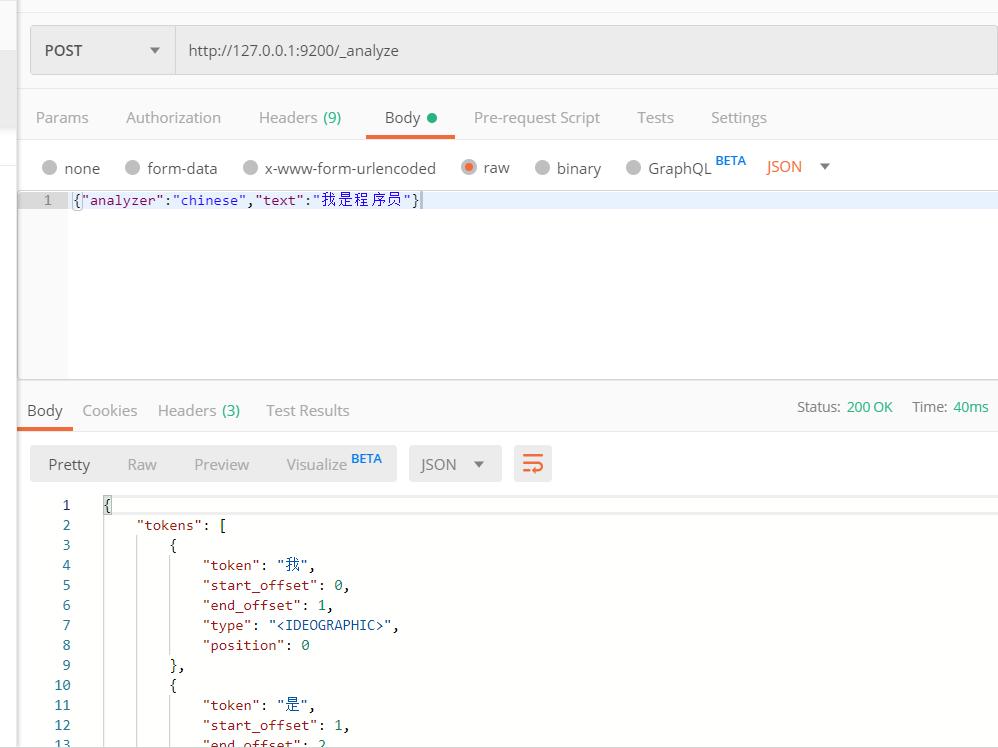
Task: Open the response Headers (3) tab
Action: point(199,411)
